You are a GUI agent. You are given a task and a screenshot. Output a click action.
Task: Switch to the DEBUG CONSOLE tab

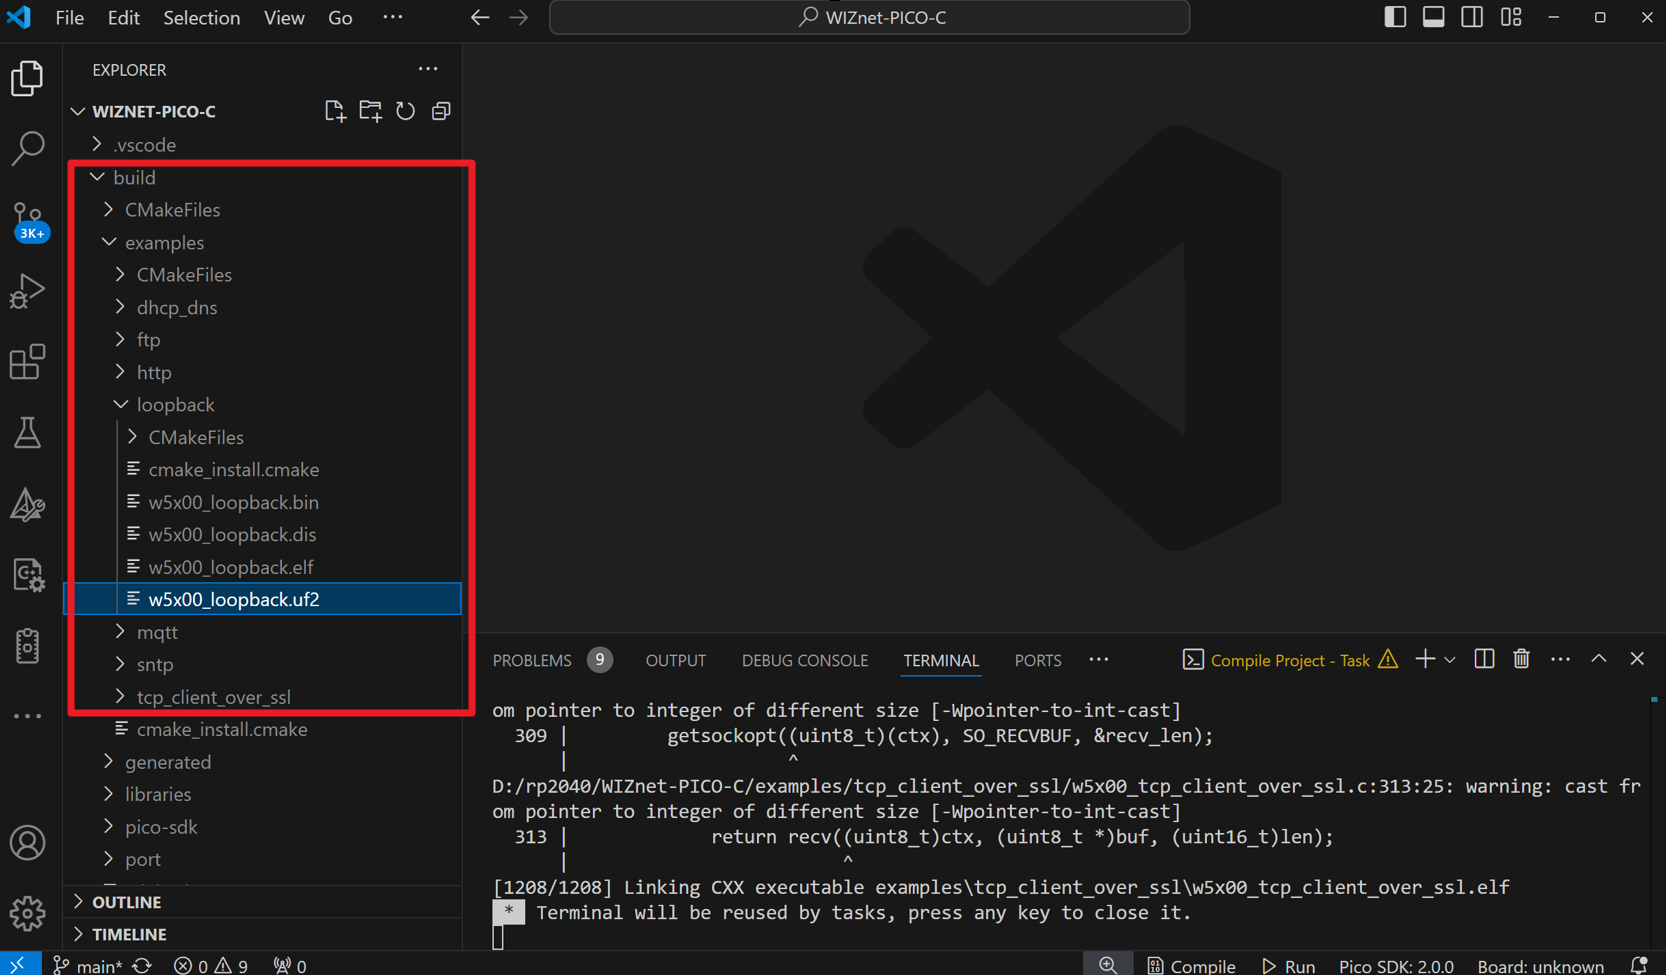(805, 660)
